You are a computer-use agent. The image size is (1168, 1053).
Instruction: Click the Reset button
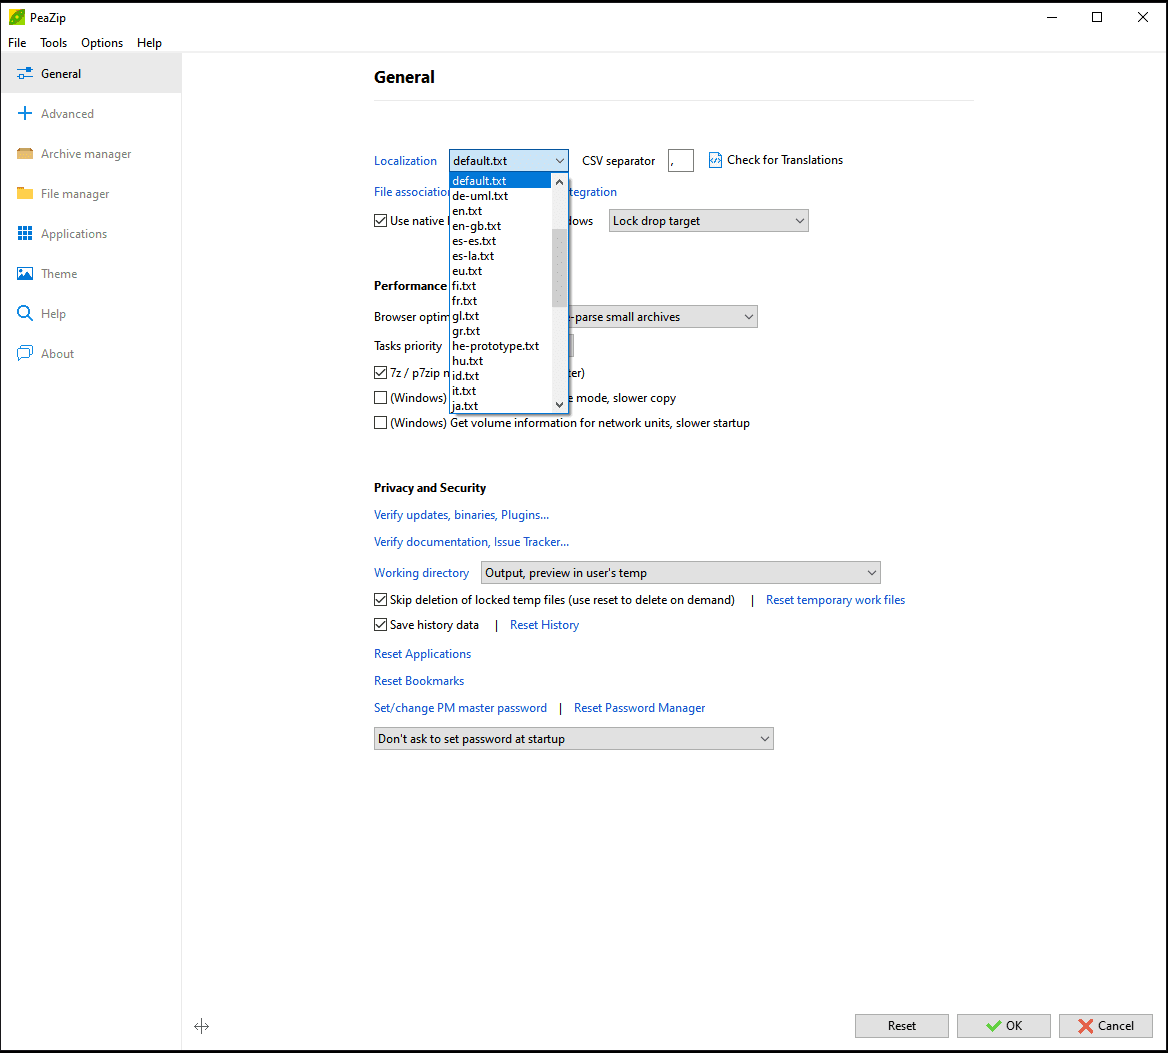pyautogui.click(x=901, y=1025)
